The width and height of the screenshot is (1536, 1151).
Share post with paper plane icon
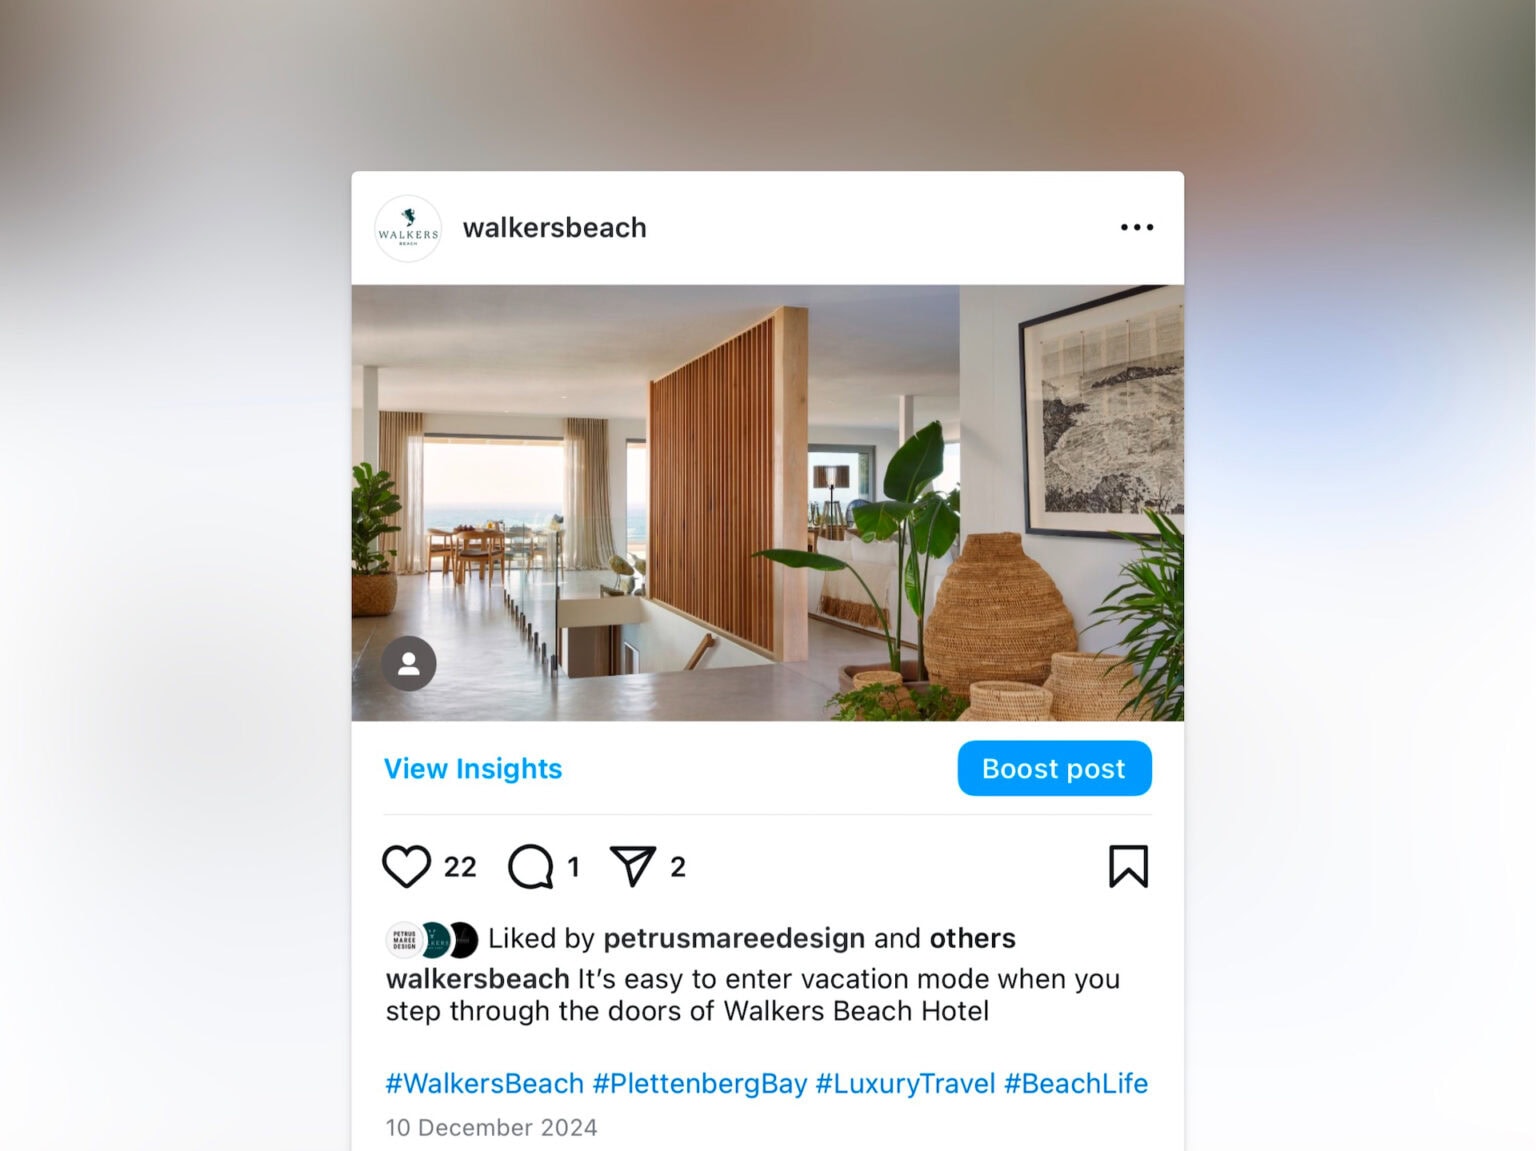633,866
